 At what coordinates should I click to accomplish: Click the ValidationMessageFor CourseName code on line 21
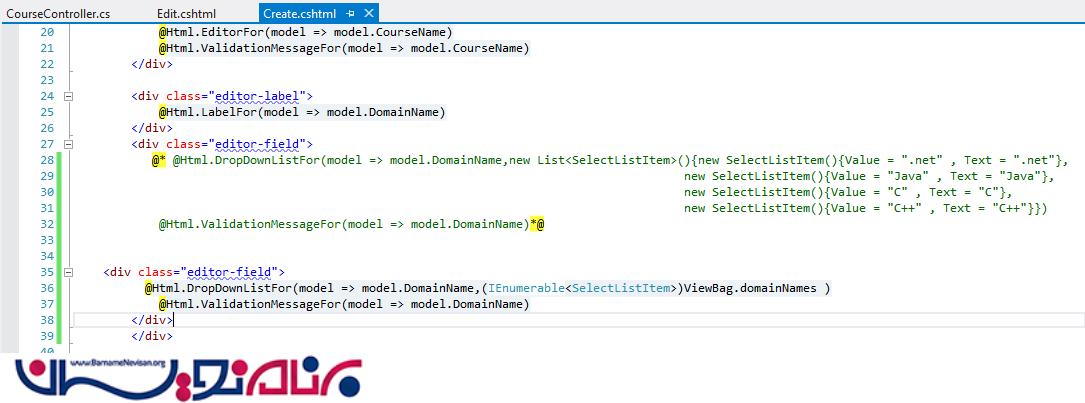(344, 48)
